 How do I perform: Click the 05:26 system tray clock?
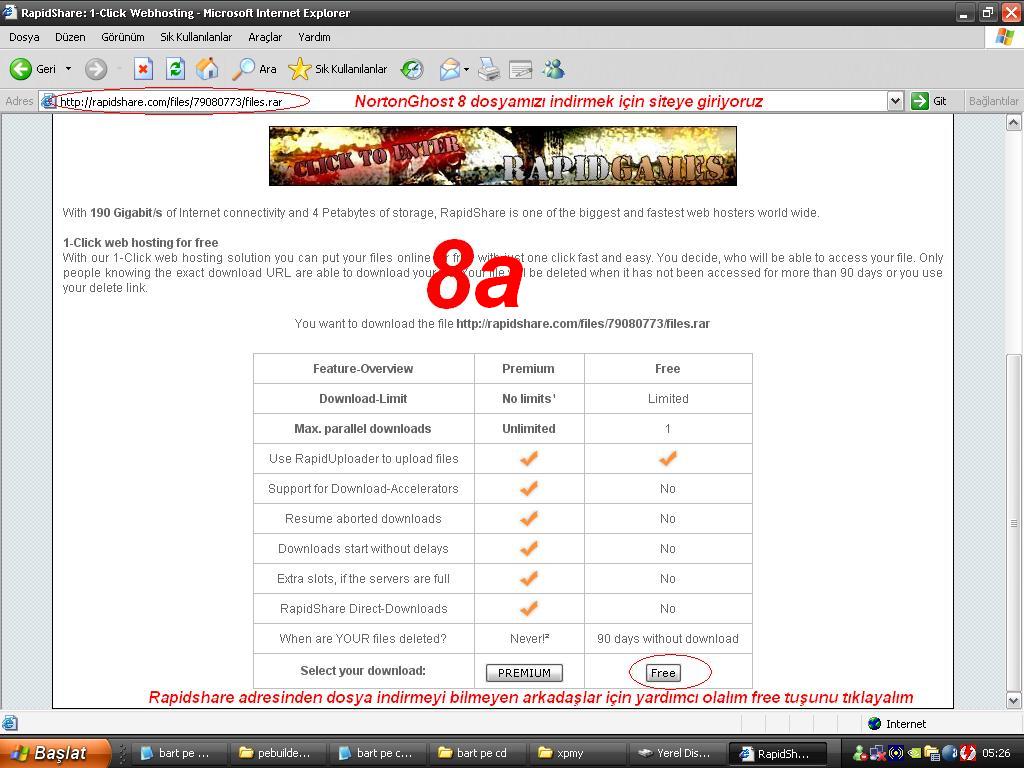996,753
